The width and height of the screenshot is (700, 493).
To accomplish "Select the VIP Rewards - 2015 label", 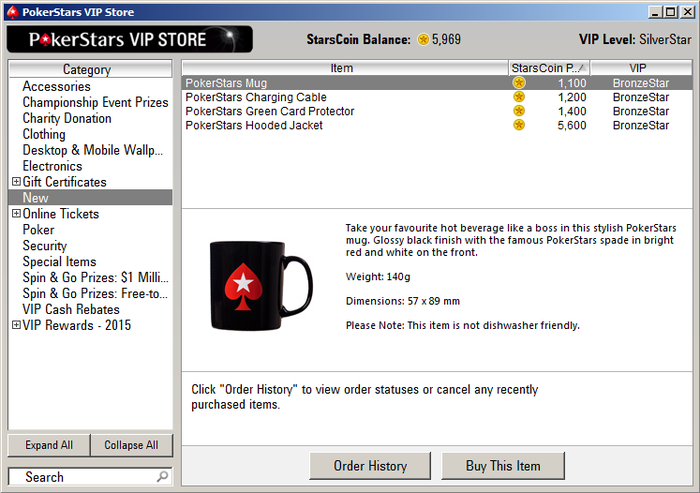I will (77, 325).
